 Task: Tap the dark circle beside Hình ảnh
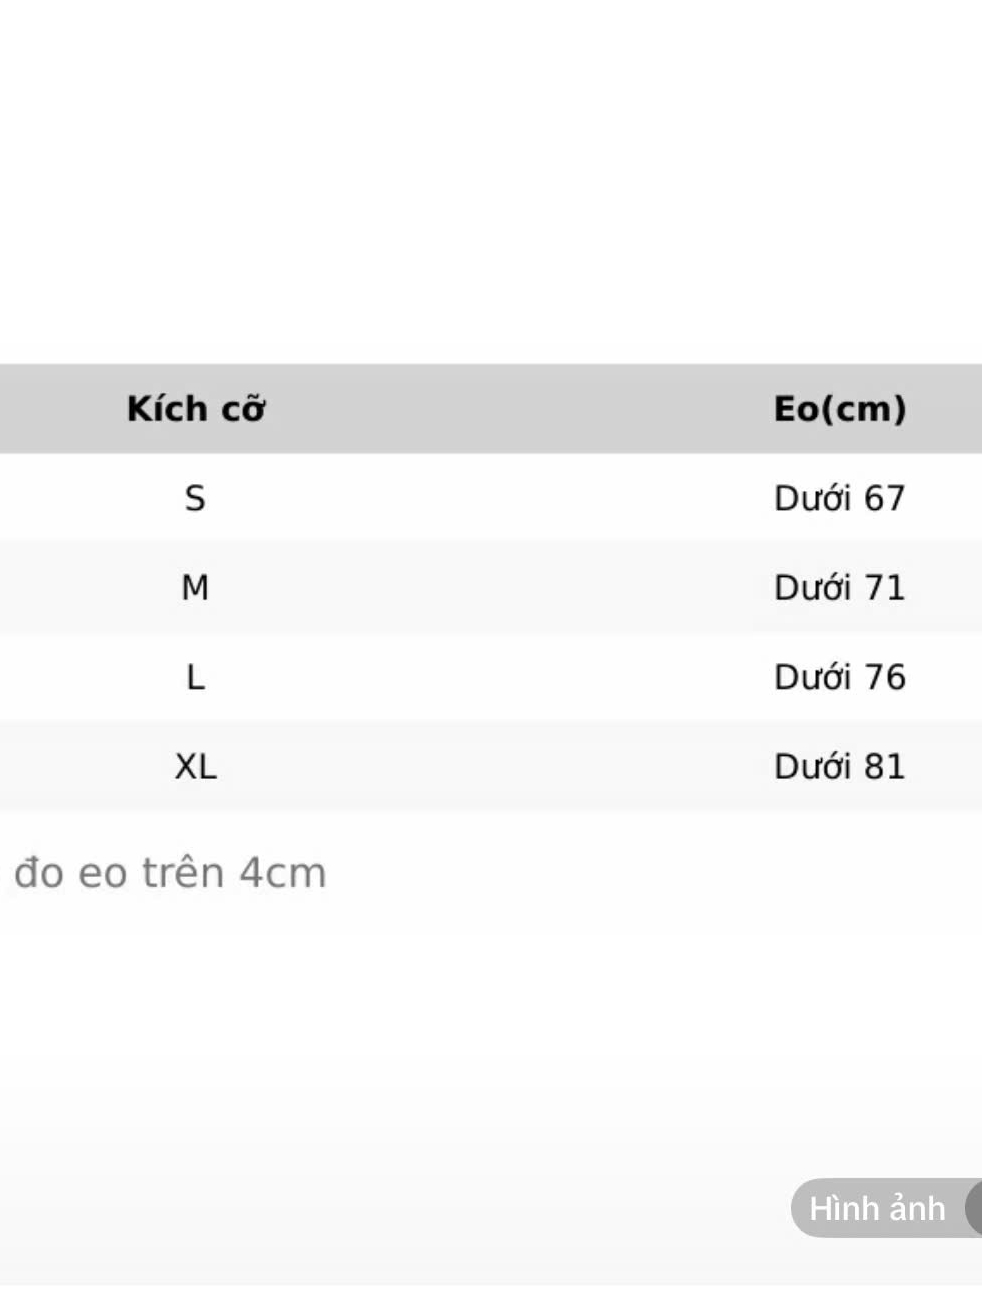[974, 1208]
